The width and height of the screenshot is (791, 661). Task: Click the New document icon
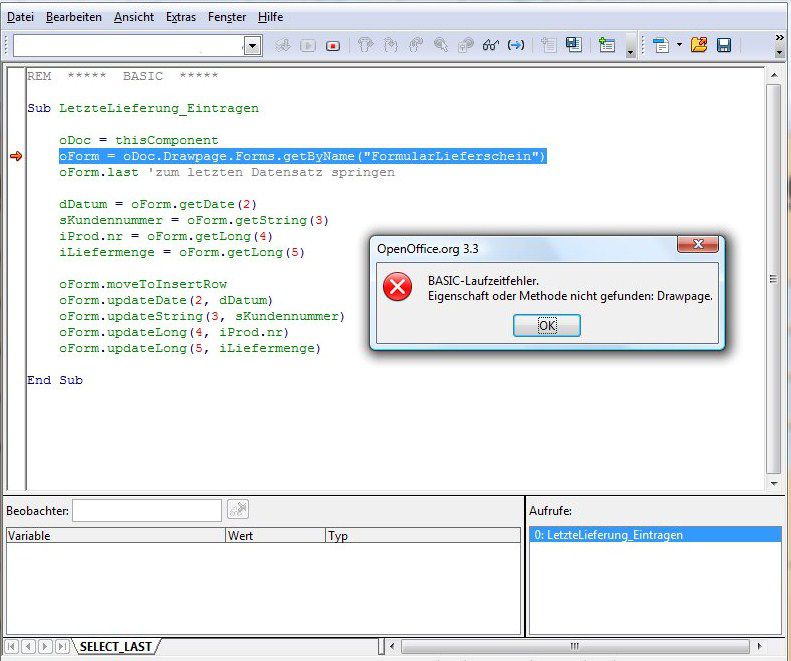pyautogui.click(x=660, y=45)
